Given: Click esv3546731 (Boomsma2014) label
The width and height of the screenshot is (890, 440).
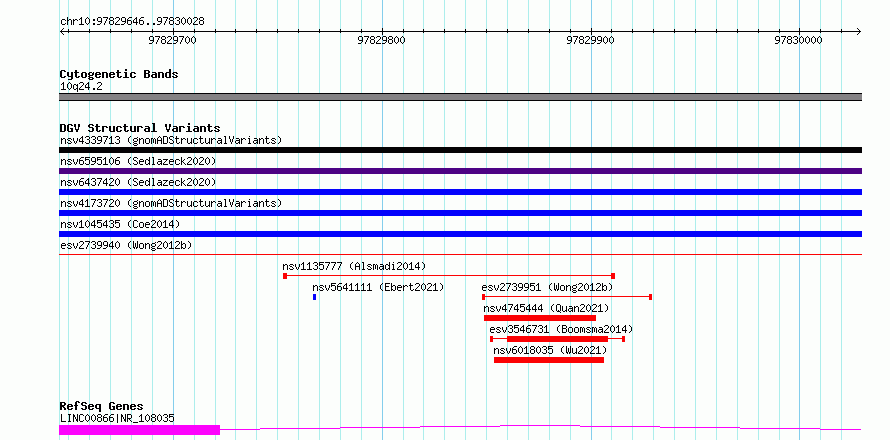Looking at the screenshot, I should pyautogui.click(x=561, y=329).
